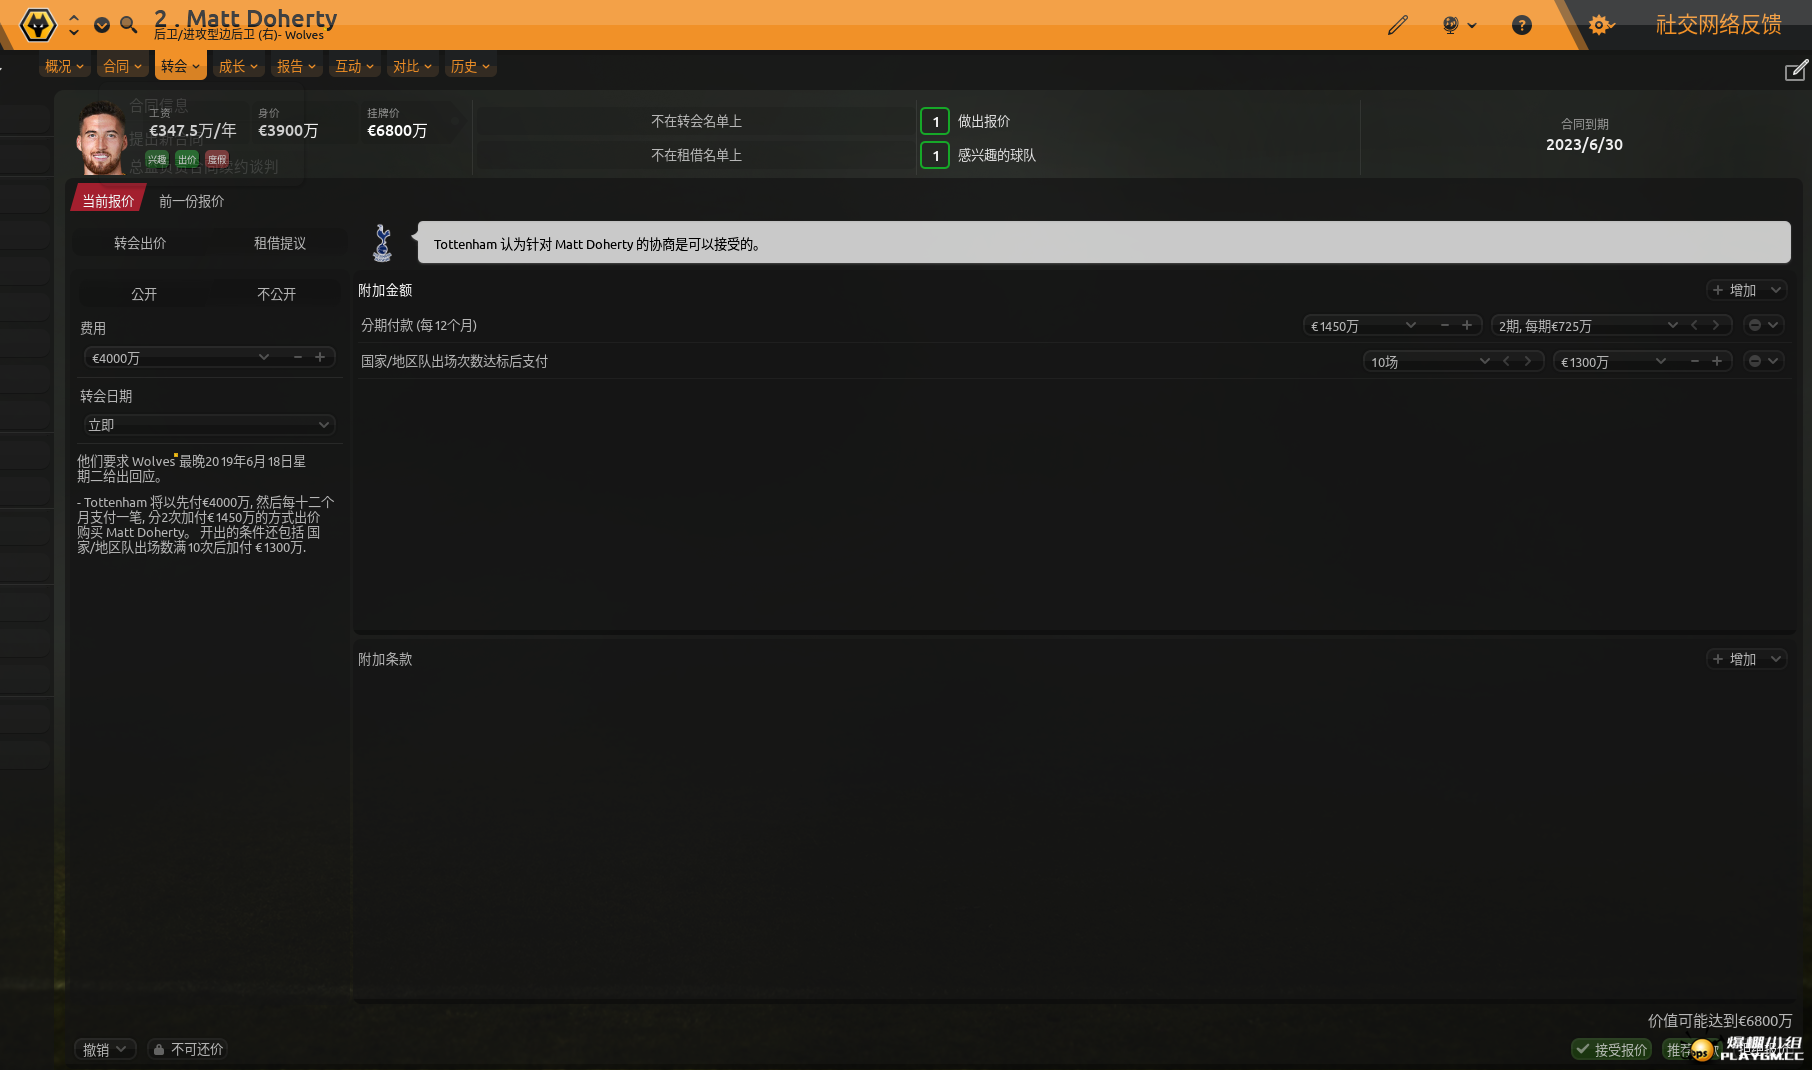Open the 2期, 每期€725万 dropdown

(x=1672, y=325)
